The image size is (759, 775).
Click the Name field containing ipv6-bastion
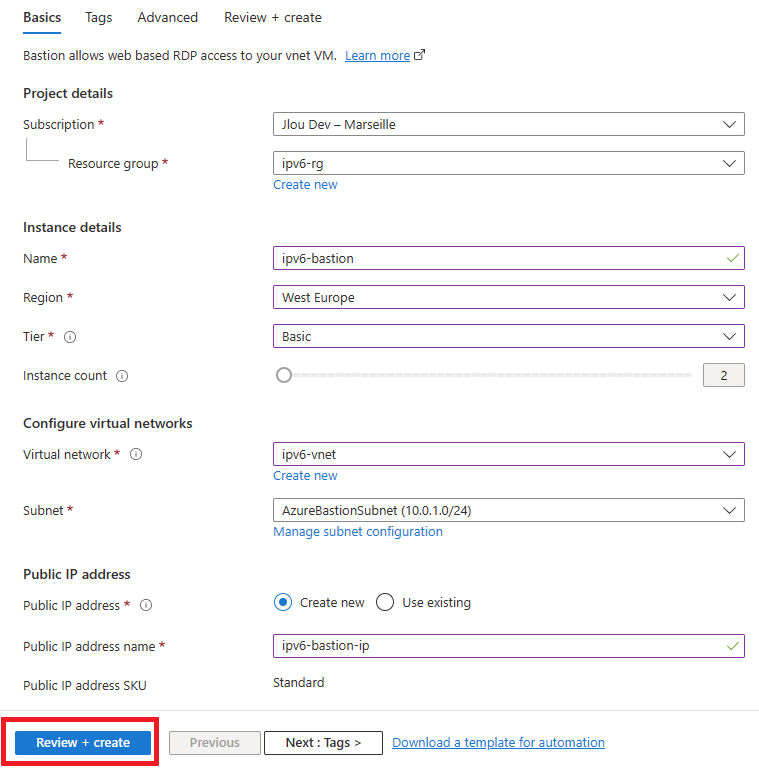[x=508, y=258]
